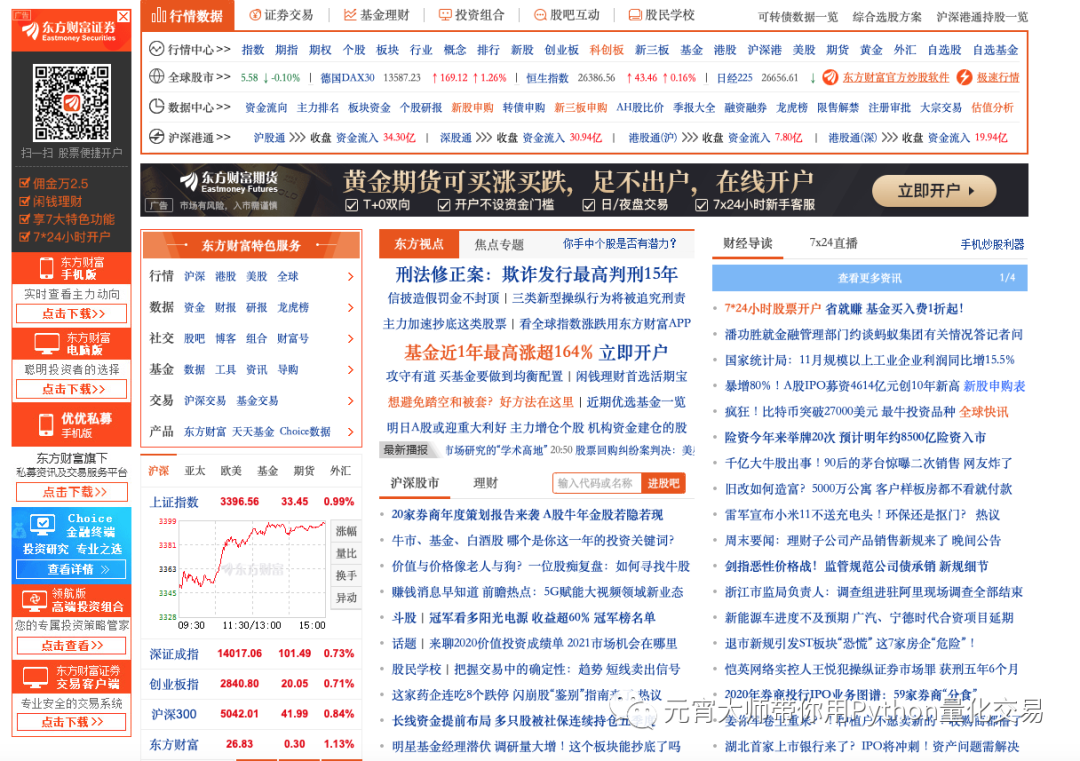Screen dimensions: 1080x761
Task: Click the 闲钱理财 check item
Action: (x=51, y=201)
